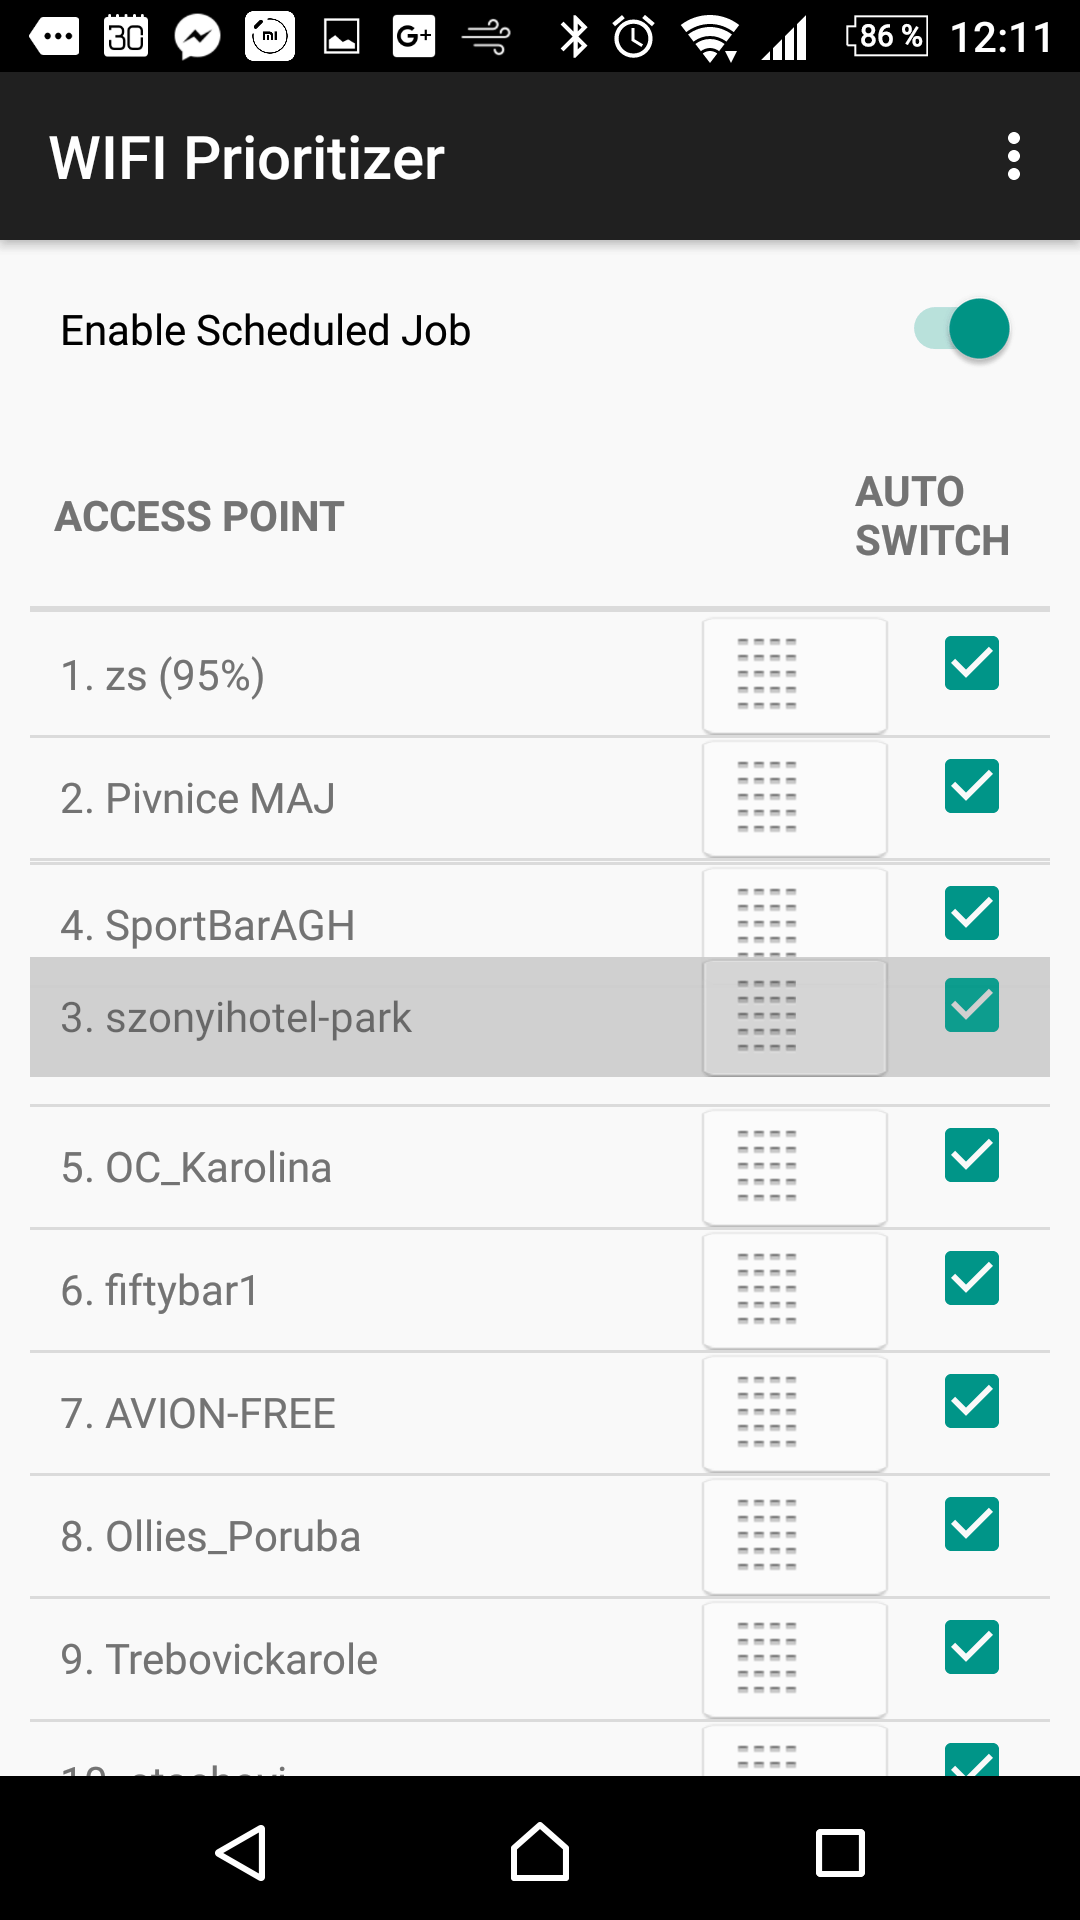Tap the reorder handle for fiftybar1
The width and height of the screenshot is (1080, 1920).
(x=795, y=1290)
